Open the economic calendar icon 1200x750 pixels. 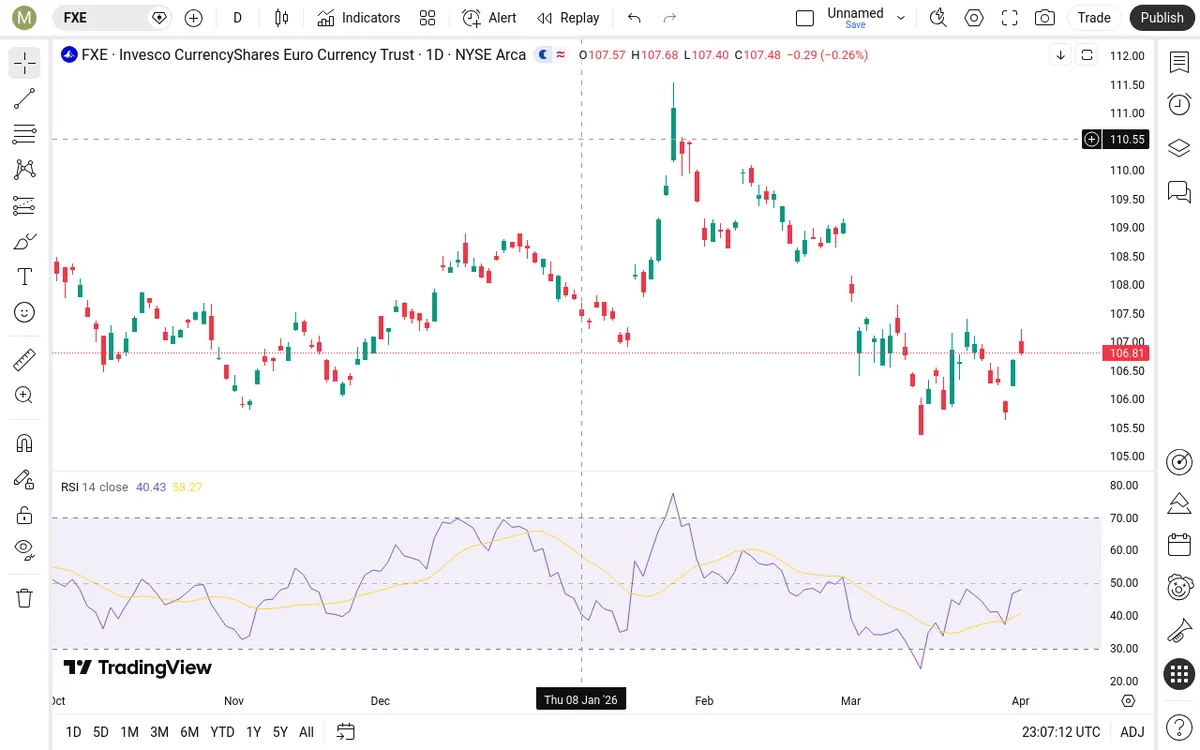click(x=1180, y=545)
